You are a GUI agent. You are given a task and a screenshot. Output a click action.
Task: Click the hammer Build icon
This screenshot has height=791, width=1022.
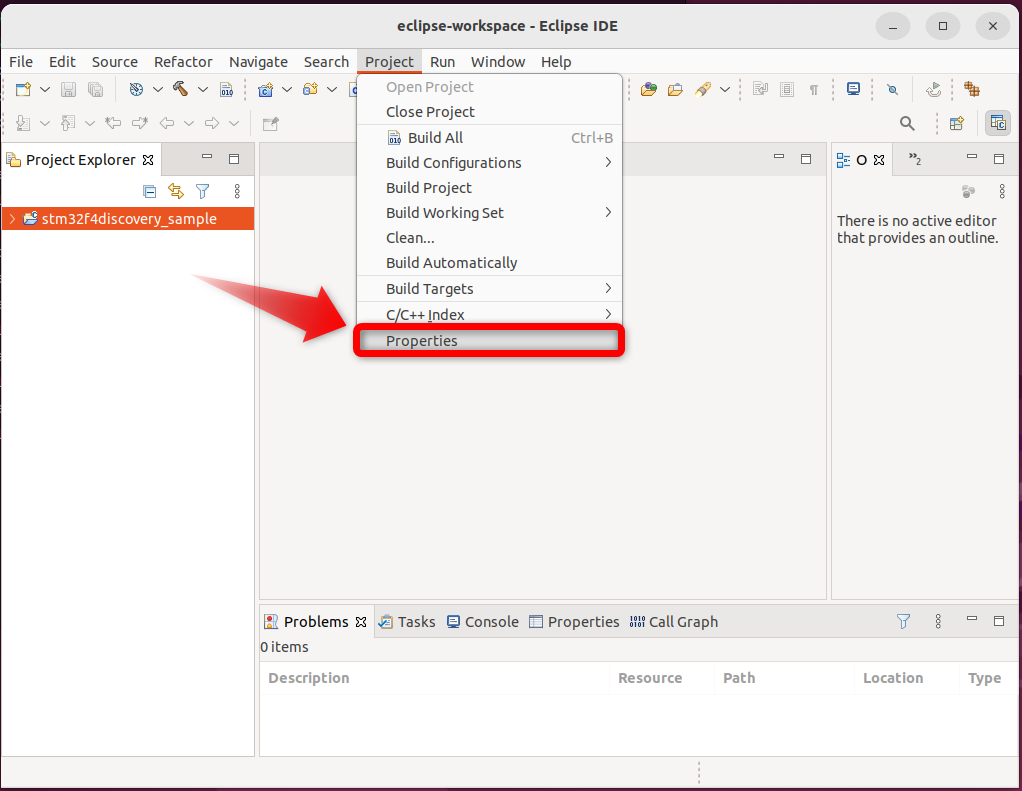pyautogui.click(x=181, y=89)
